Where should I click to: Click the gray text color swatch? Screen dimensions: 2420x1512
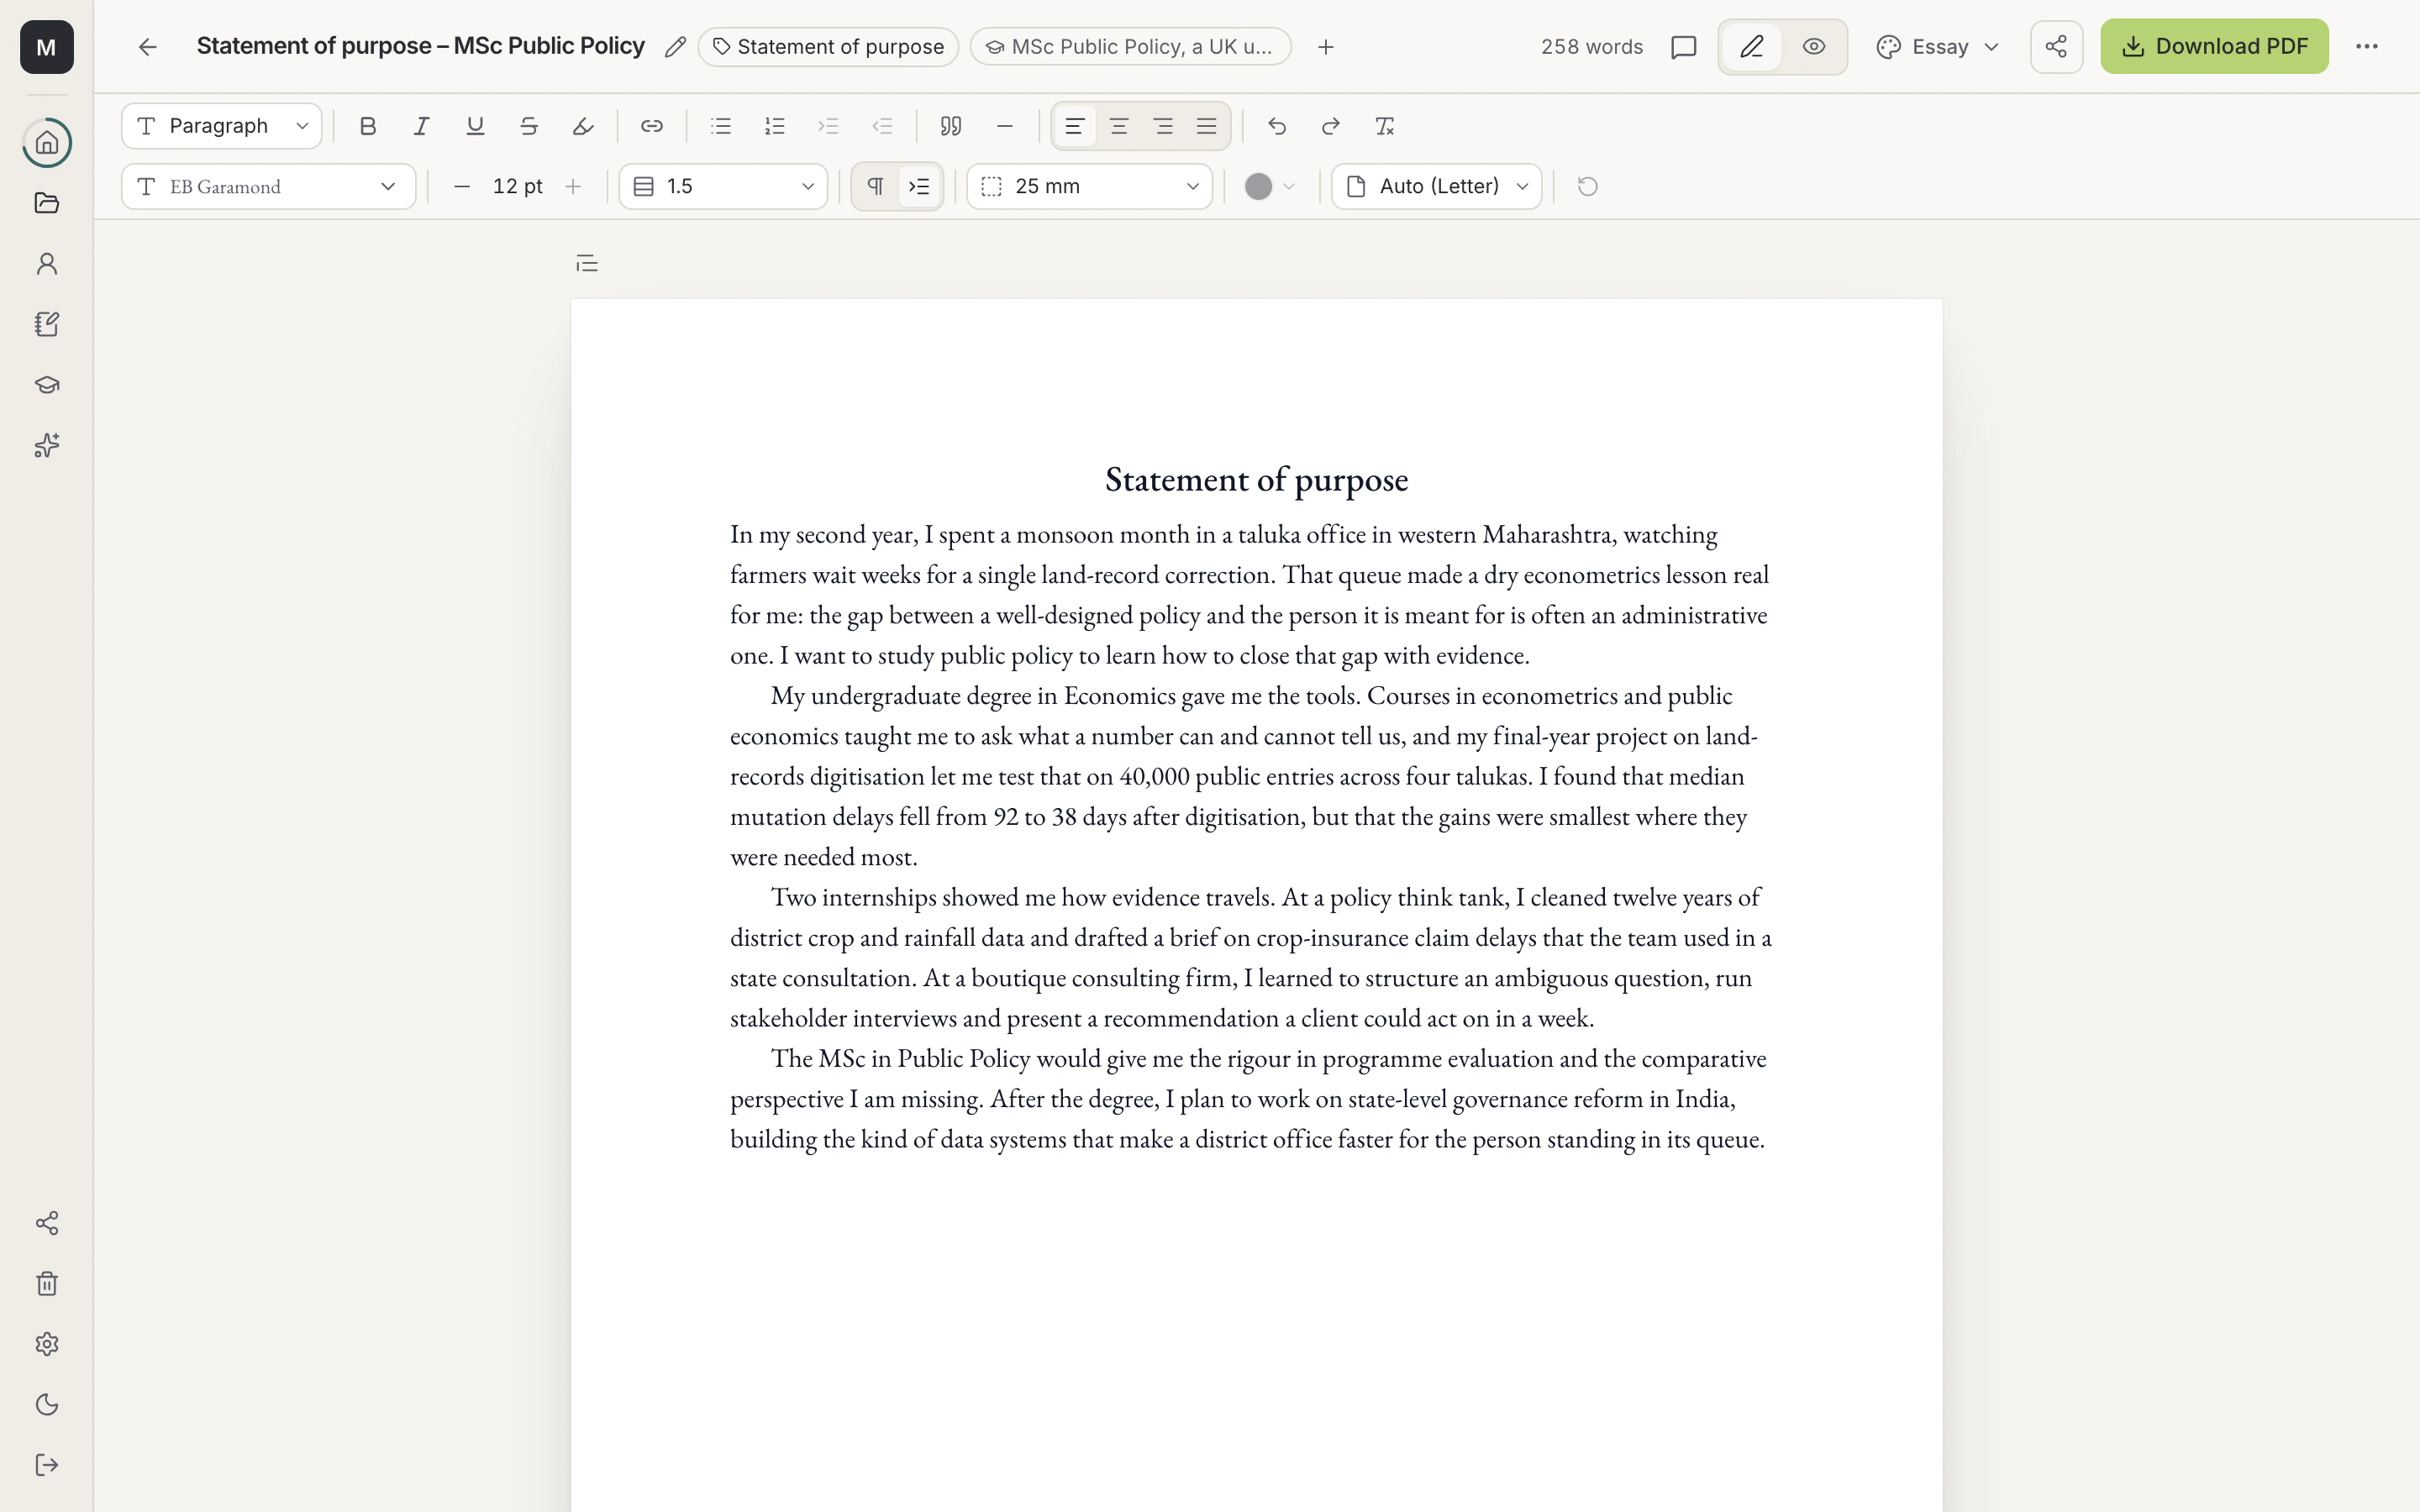(x=1258, y=186)
